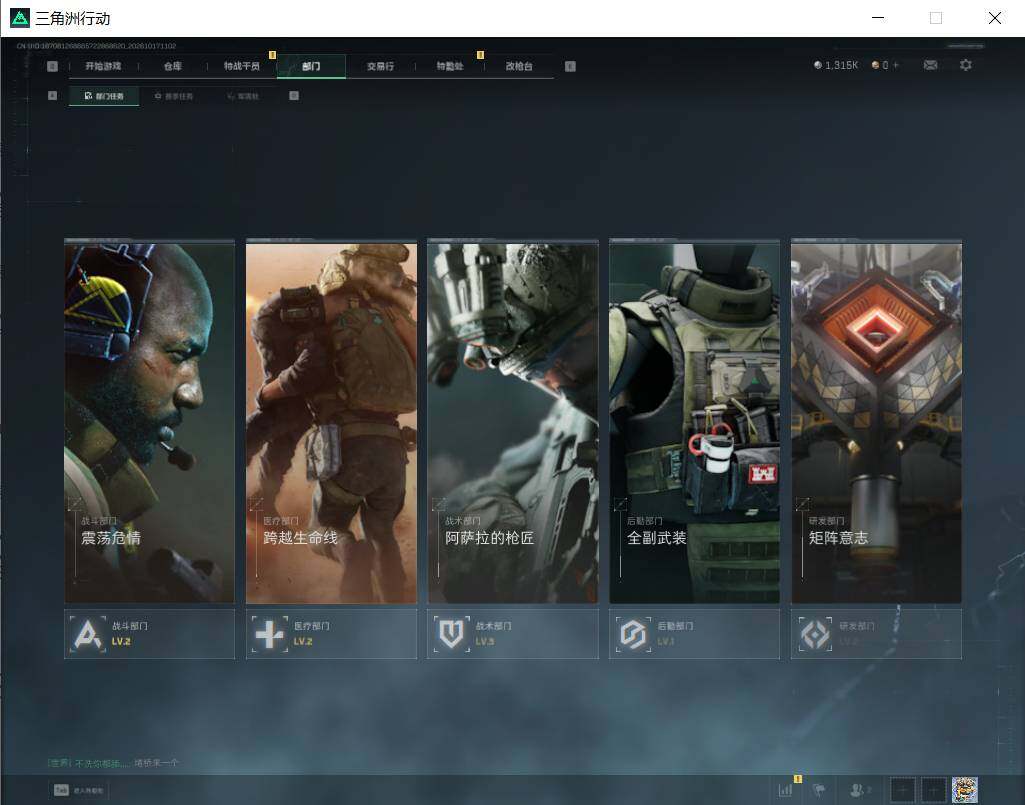The height and width of the screenshot is (805, 1025).
Task: Open the settings gear icon
Action: [966, 65]
